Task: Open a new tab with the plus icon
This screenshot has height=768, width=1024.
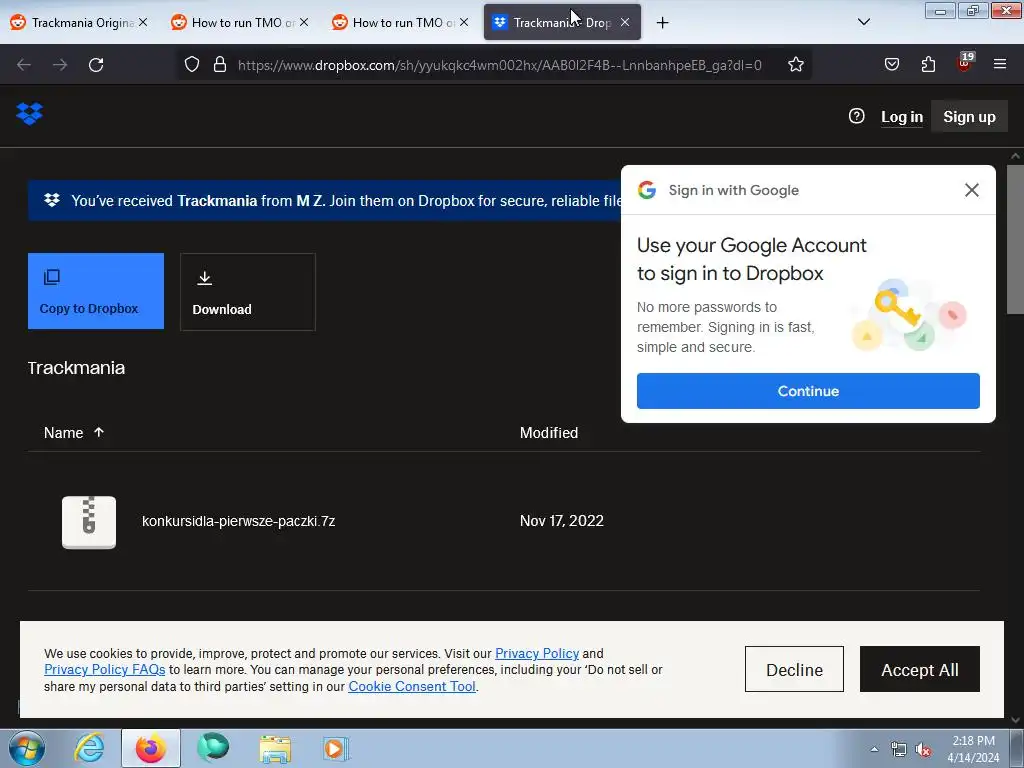Action: tap(662, 23)
